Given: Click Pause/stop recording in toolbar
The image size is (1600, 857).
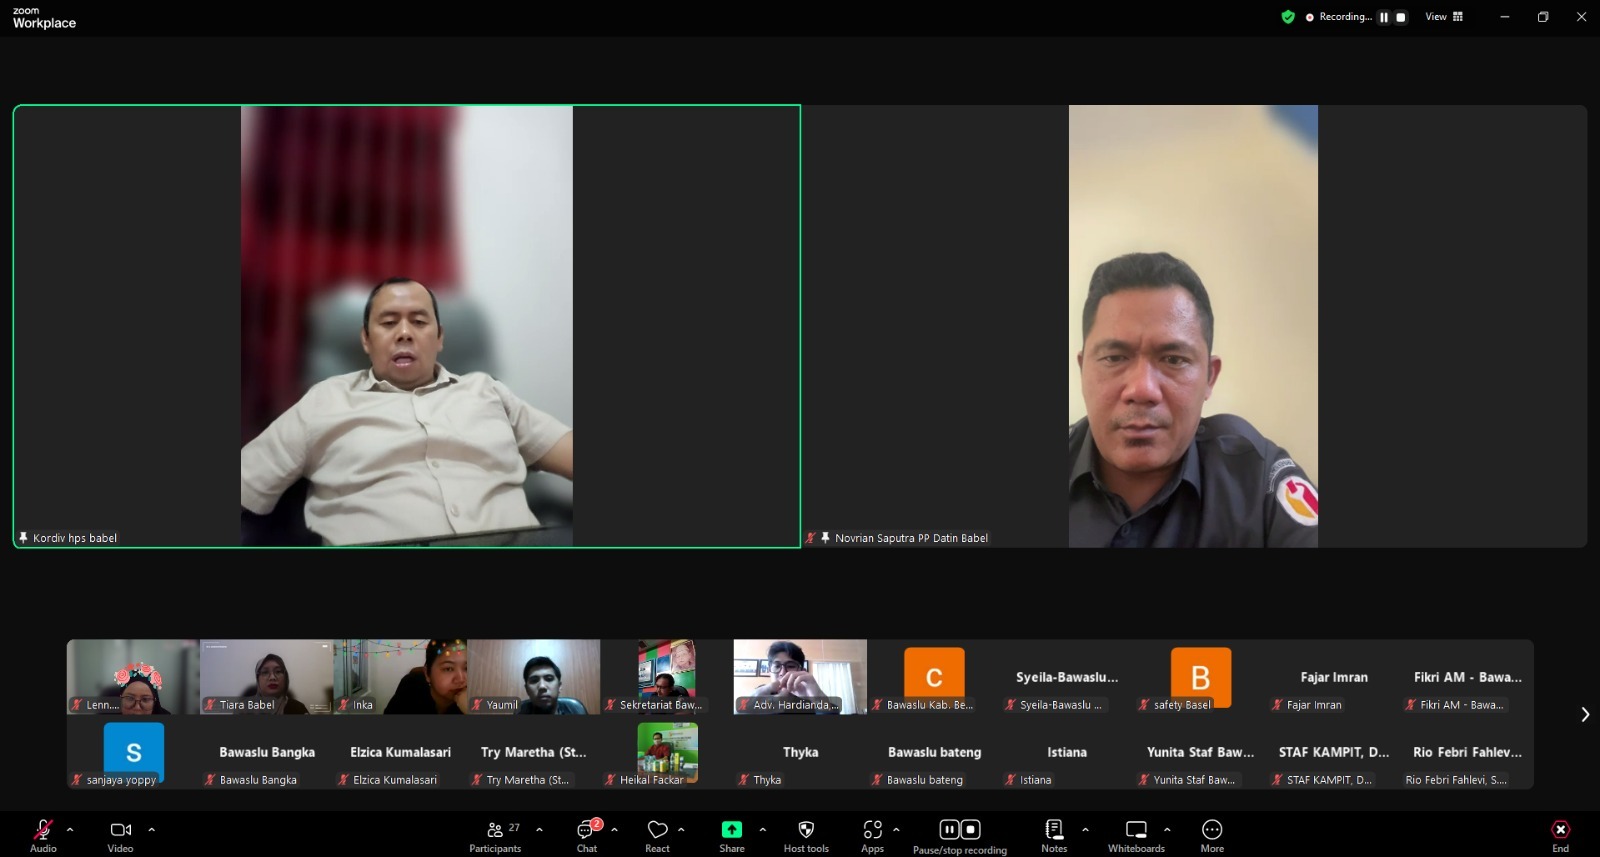Looking at the screenshot, I should 959,836.
